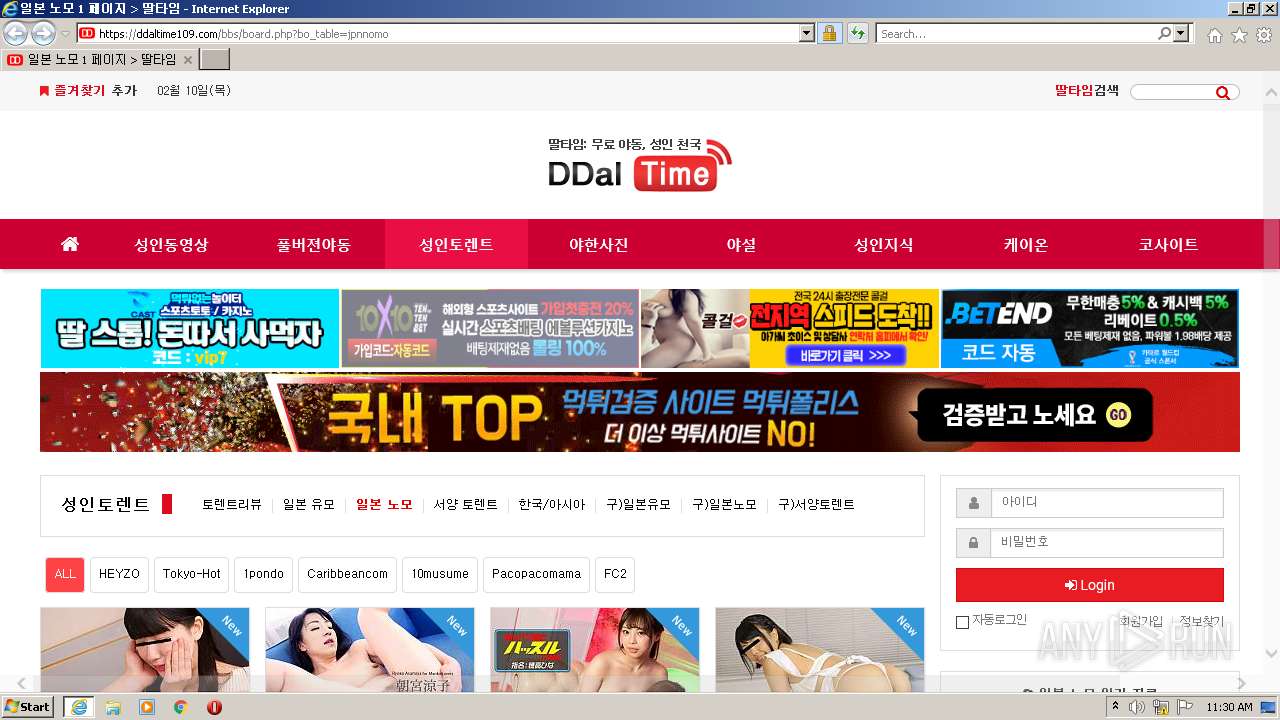The width and height of the screenshot is (1280, 720).
Task: Open the red Opera icon on taskbar
Action: pyautogui.click(x=214, y=707)
